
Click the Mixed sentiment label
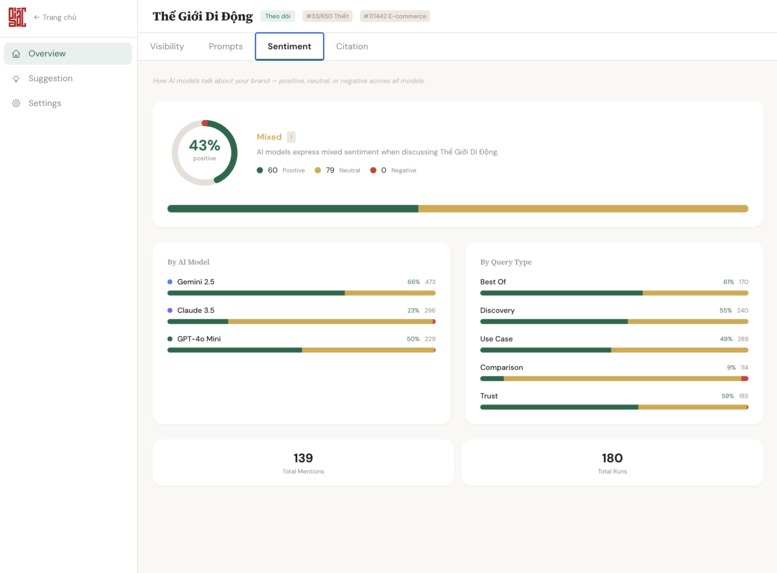click(x=269, y=137)
